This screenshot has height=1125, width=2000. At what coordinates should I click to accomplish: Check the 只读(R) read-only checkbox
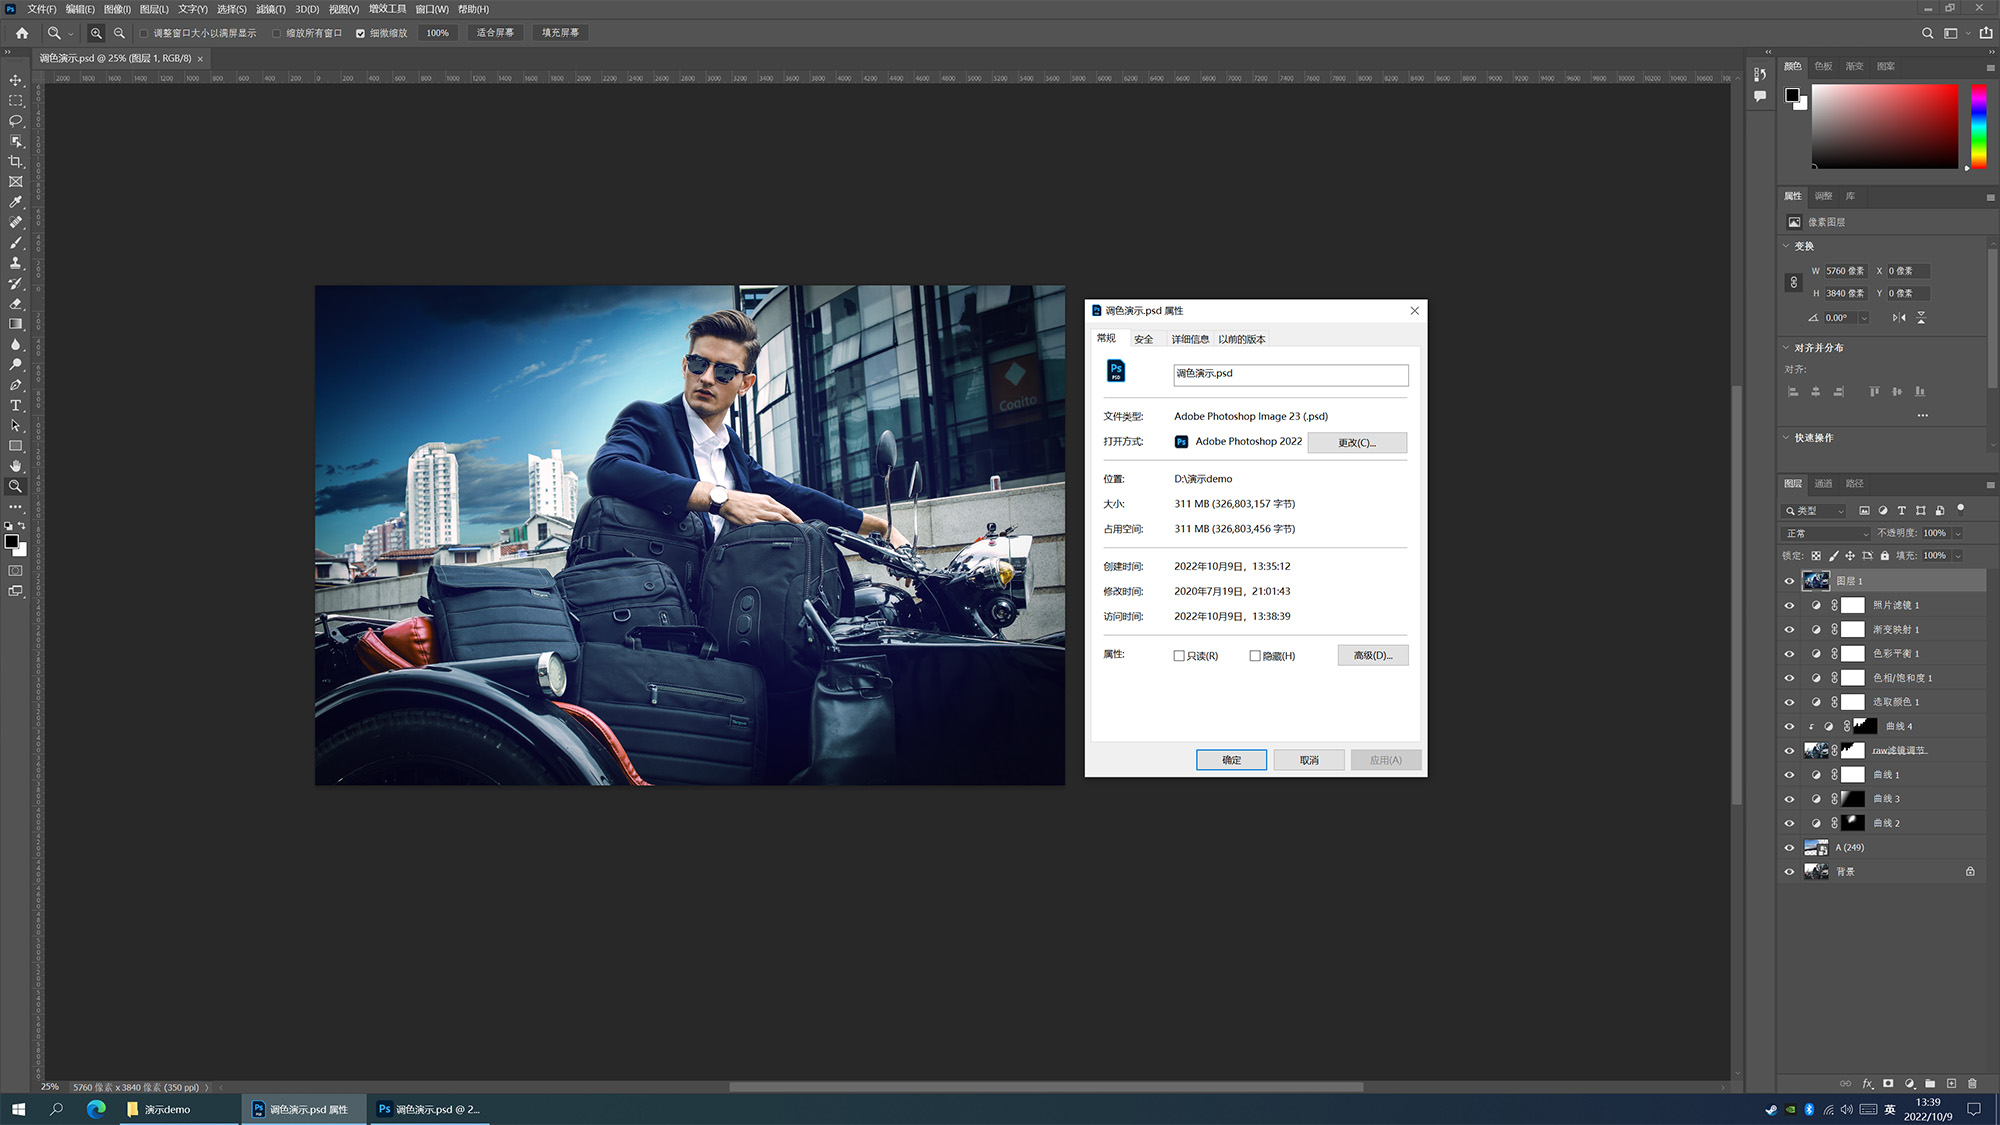(1179, 656)
